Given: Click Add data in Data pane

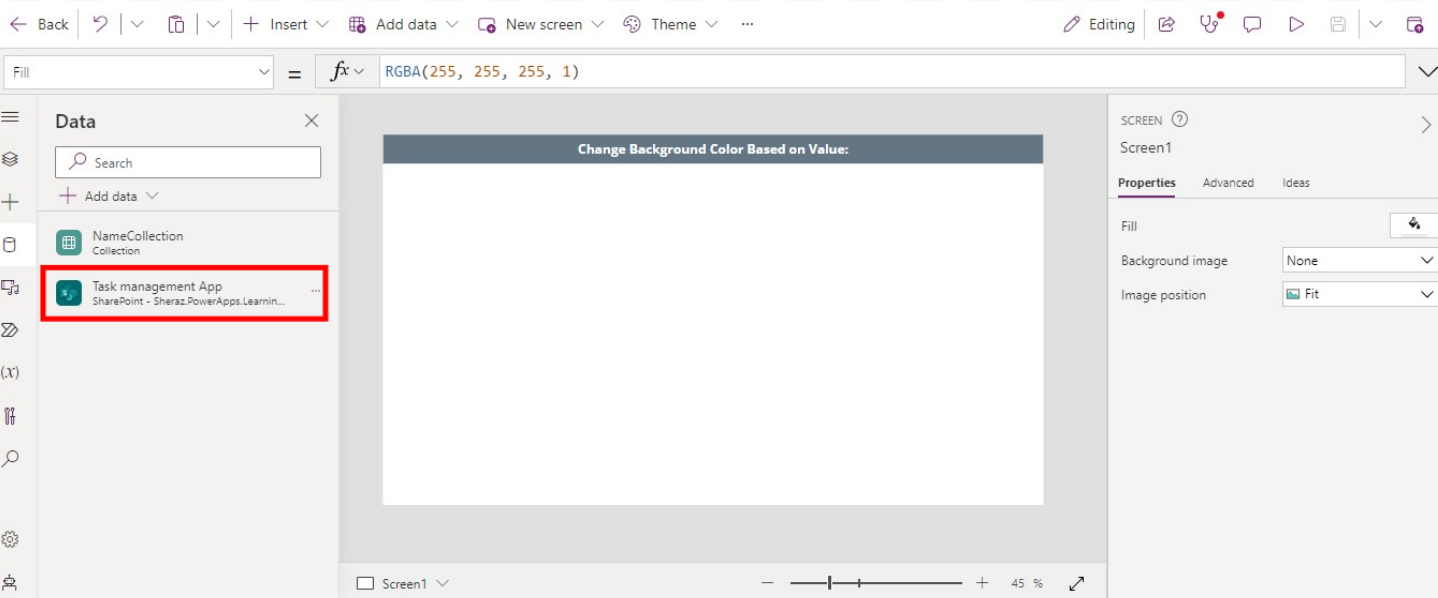Looking at the screenshot, I should coord(109,196).
